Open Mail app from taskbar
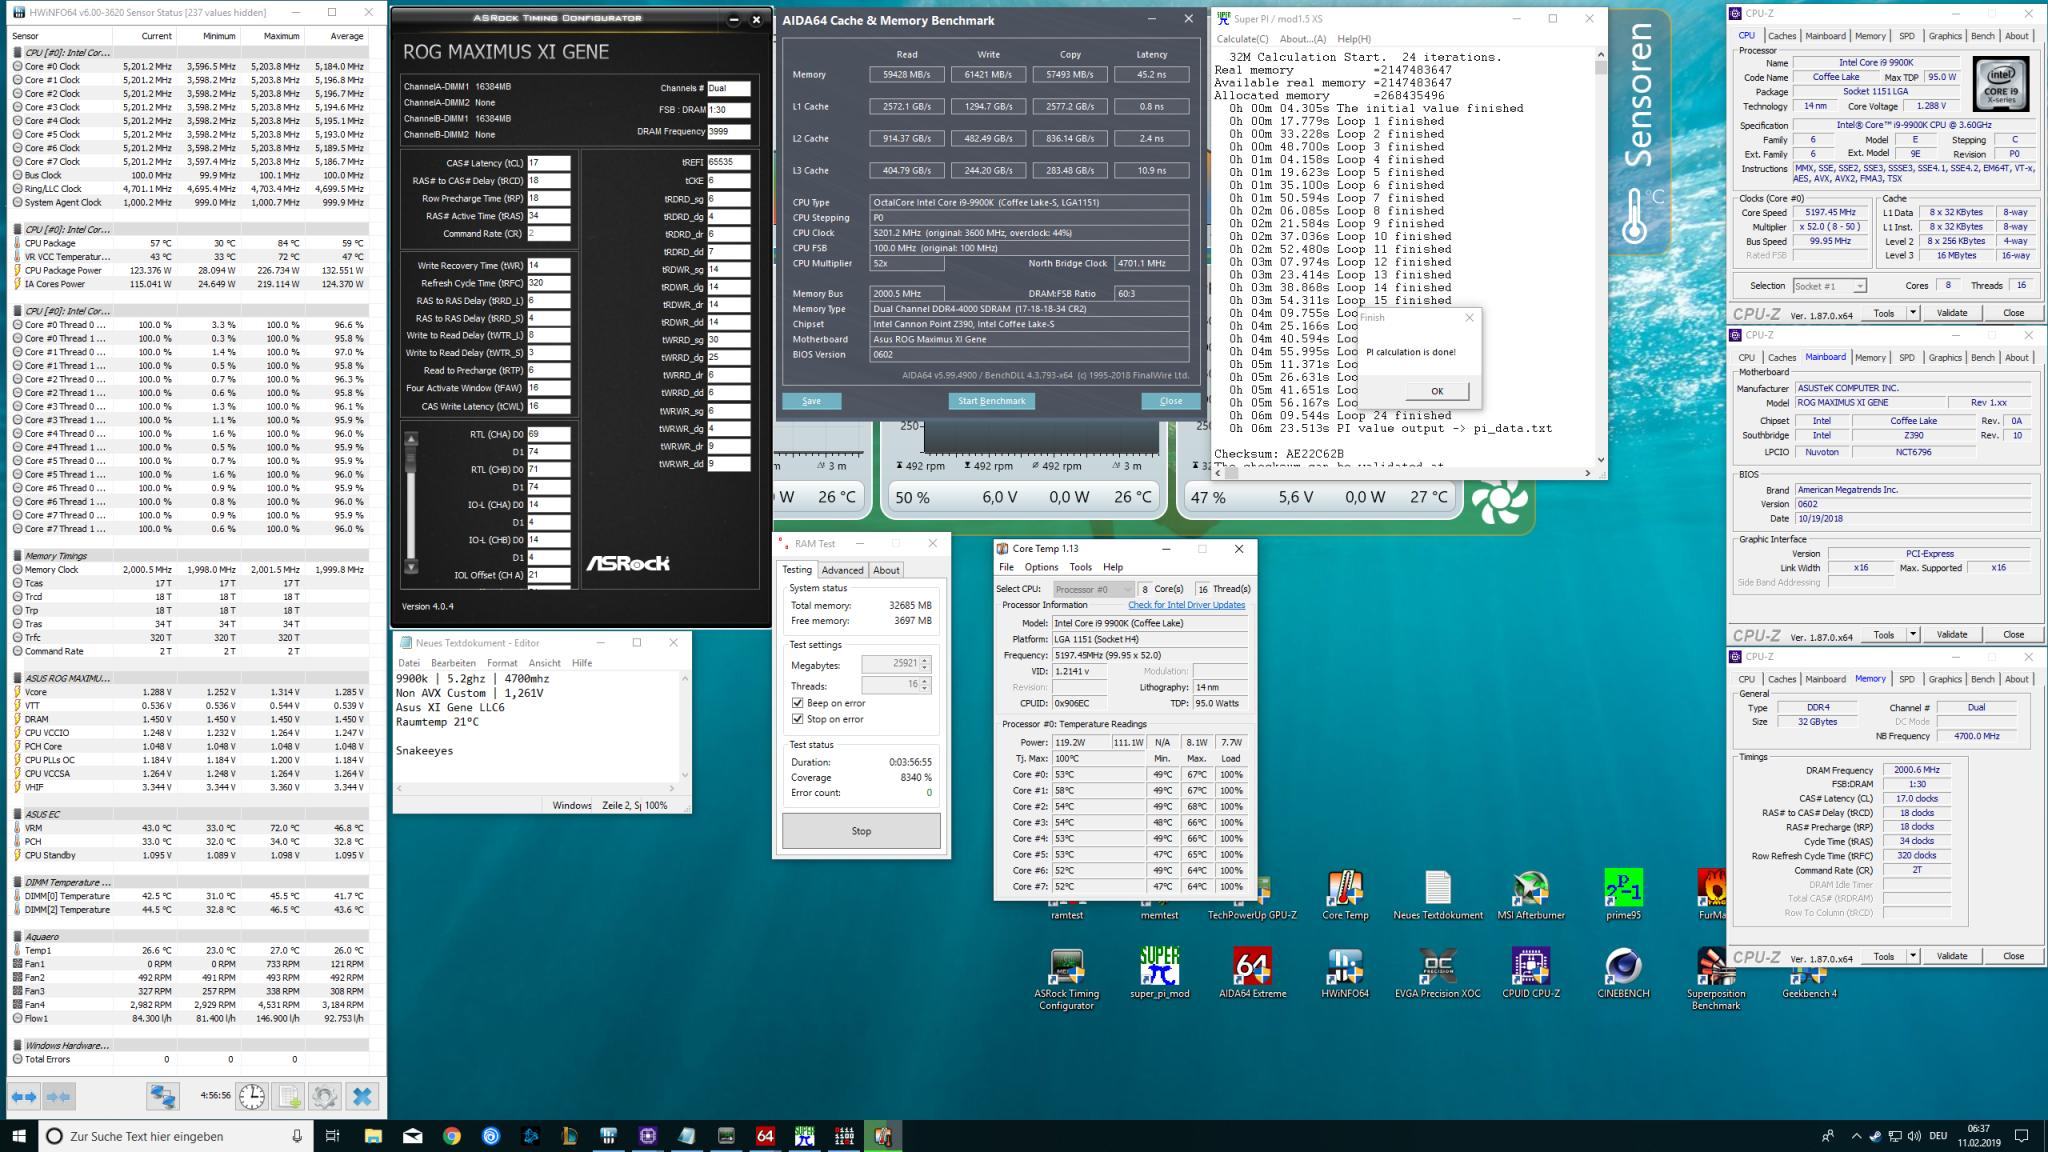Viewport: 2048px width, 1152px height. [x=412, y=1136]
